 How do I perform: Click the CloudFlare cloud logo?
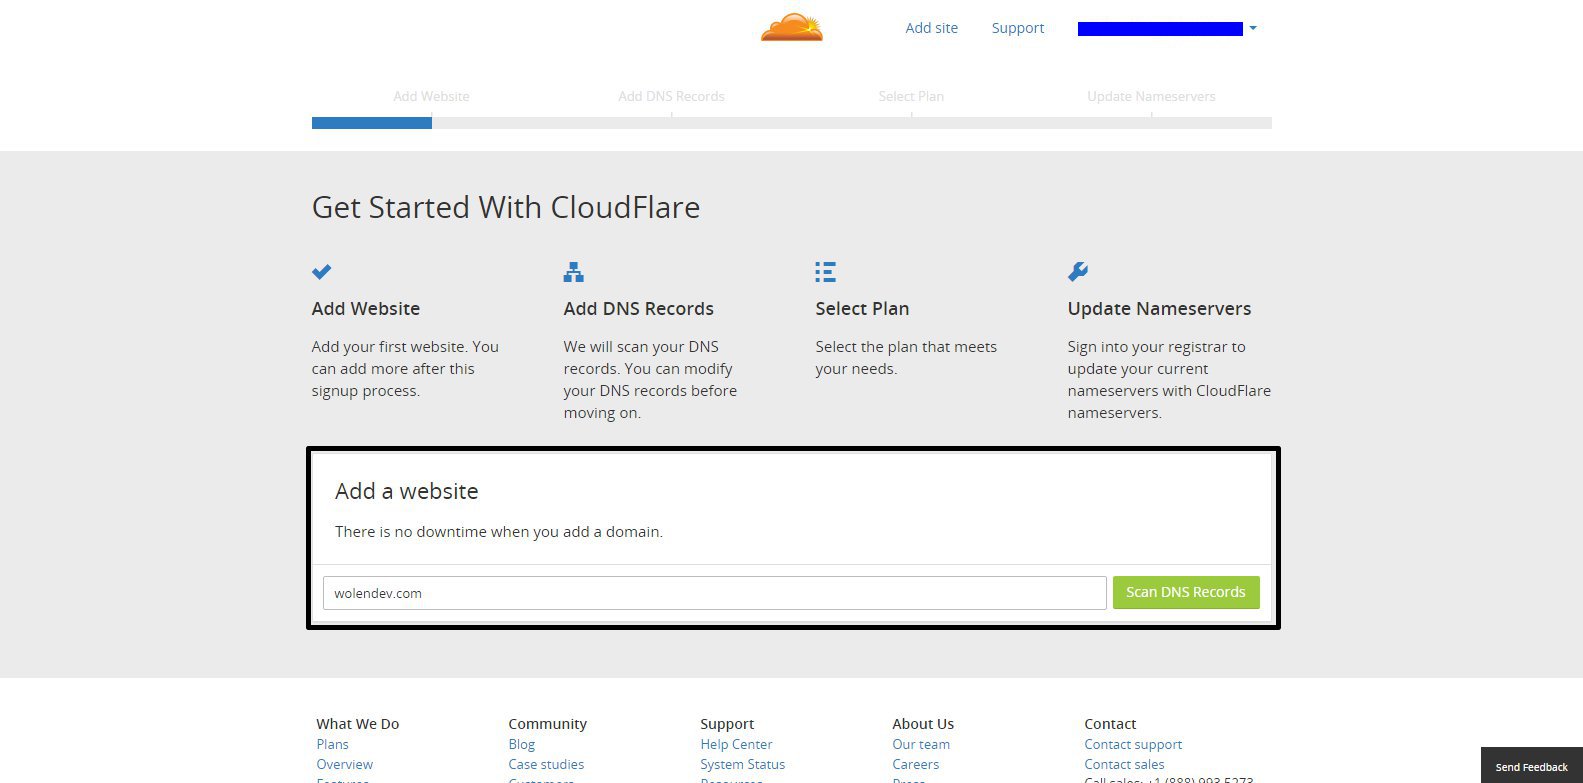pyautogui.click(x=792, y=27)
